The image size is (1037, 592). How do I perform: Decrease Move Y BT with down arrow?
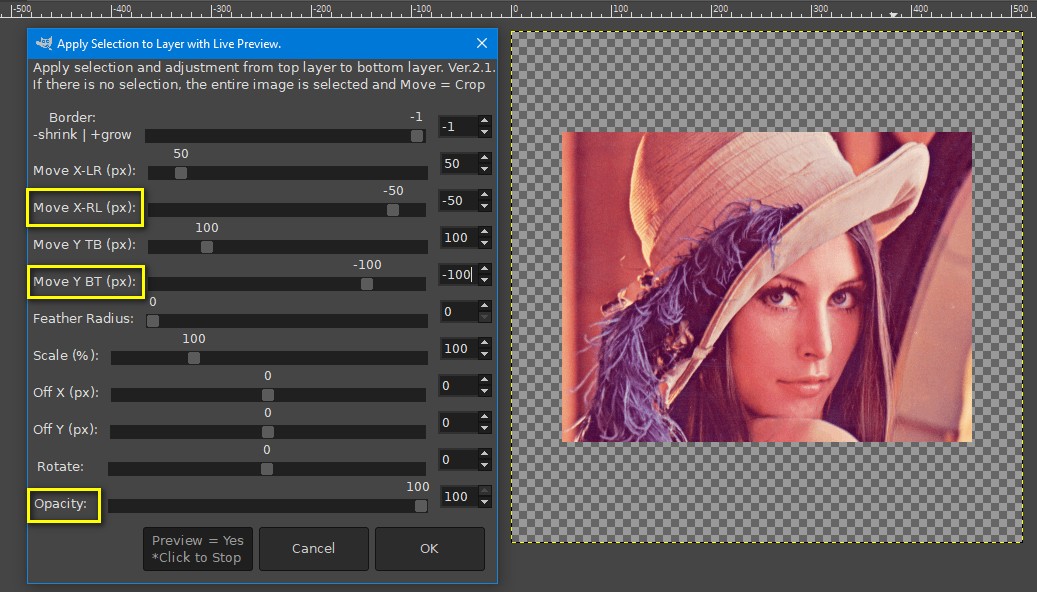point(485,280)
